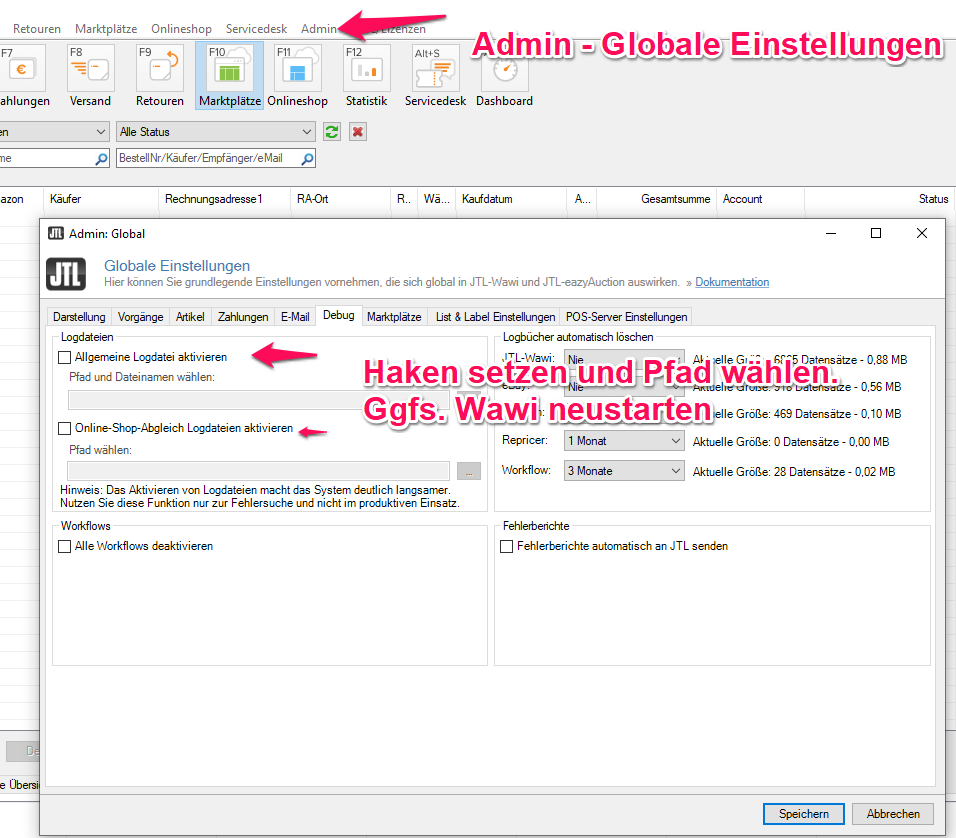Switch to POS-Server Einstellungen tab

(x=626, y=317)
